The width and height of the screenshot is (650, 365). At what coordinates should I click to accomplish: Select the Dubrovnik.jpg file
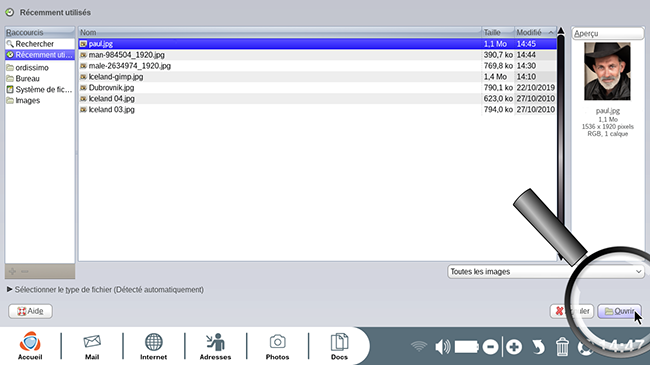point(318,88)
